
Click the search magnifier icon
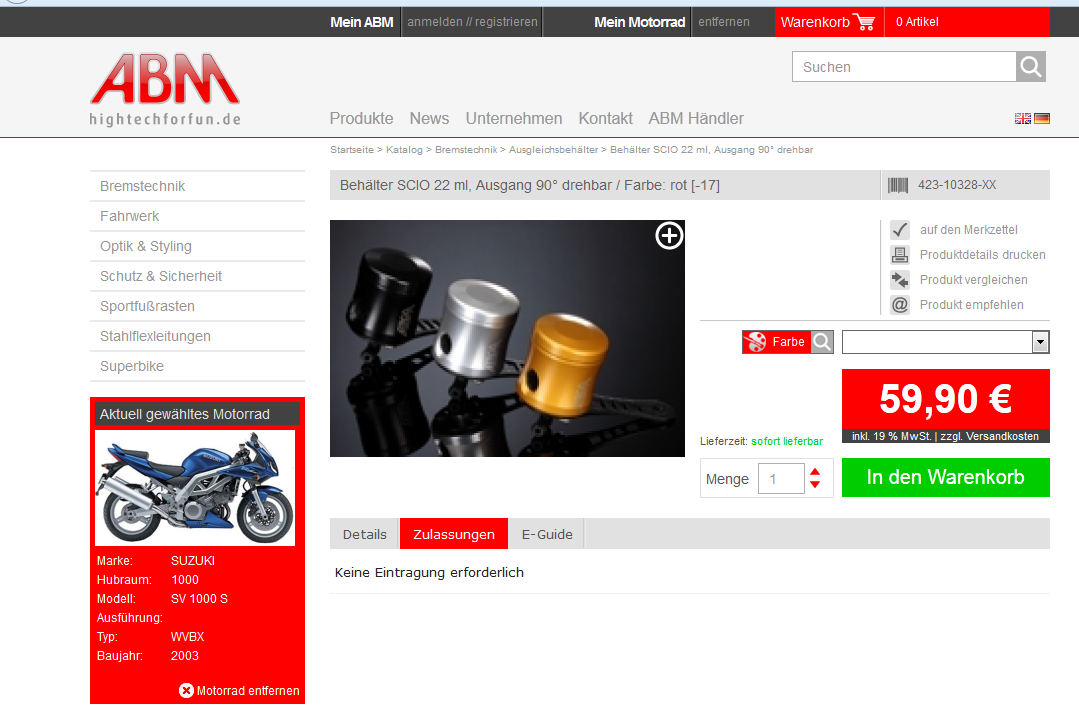point(1031,67)
